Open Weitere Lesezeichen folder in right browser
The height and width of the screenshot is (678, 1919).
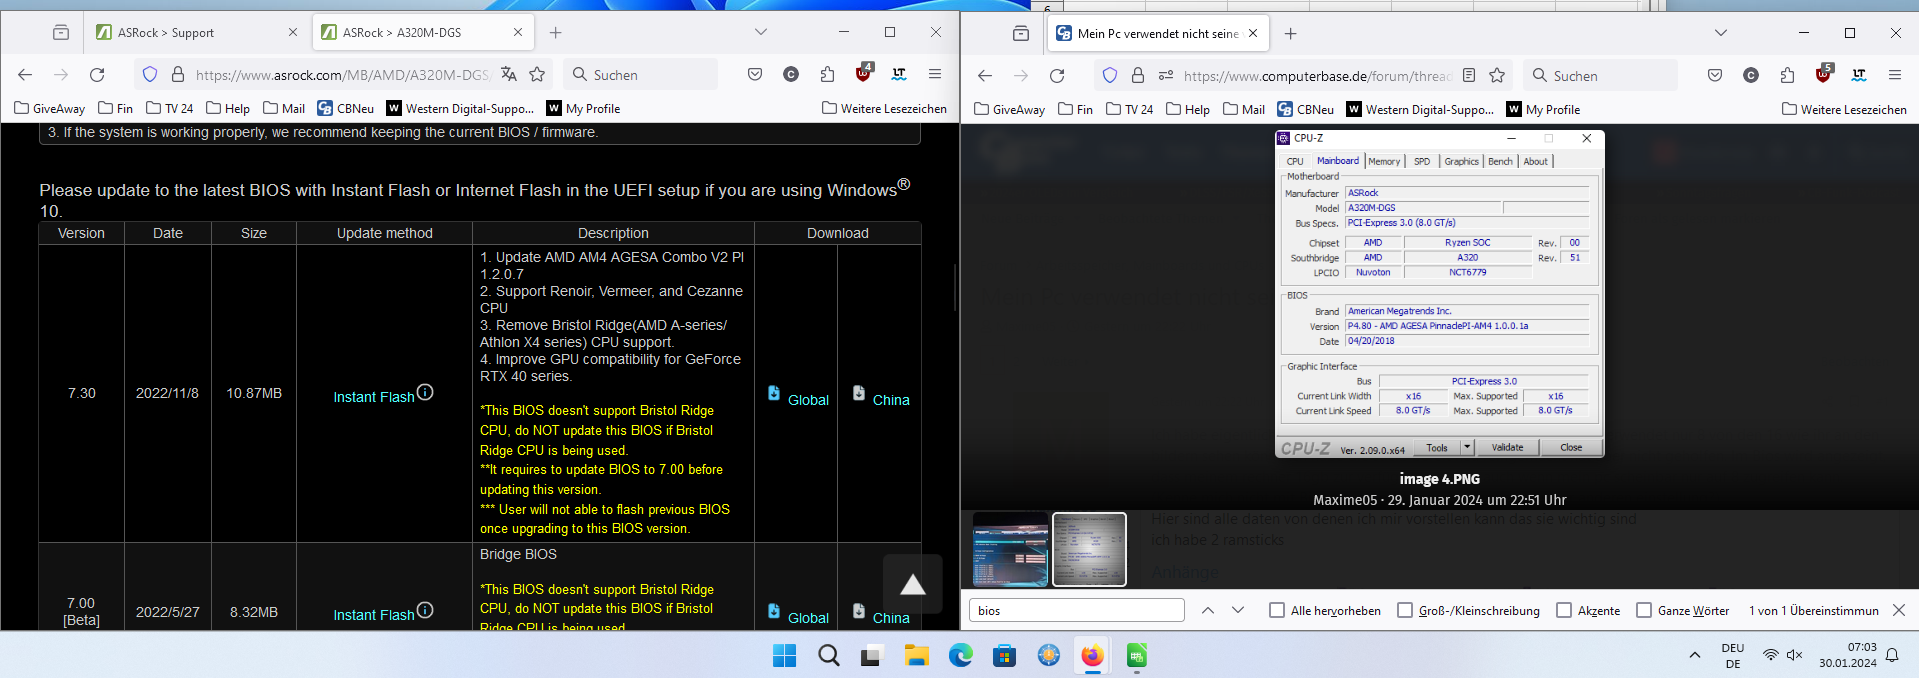[x=1844, y=109]
